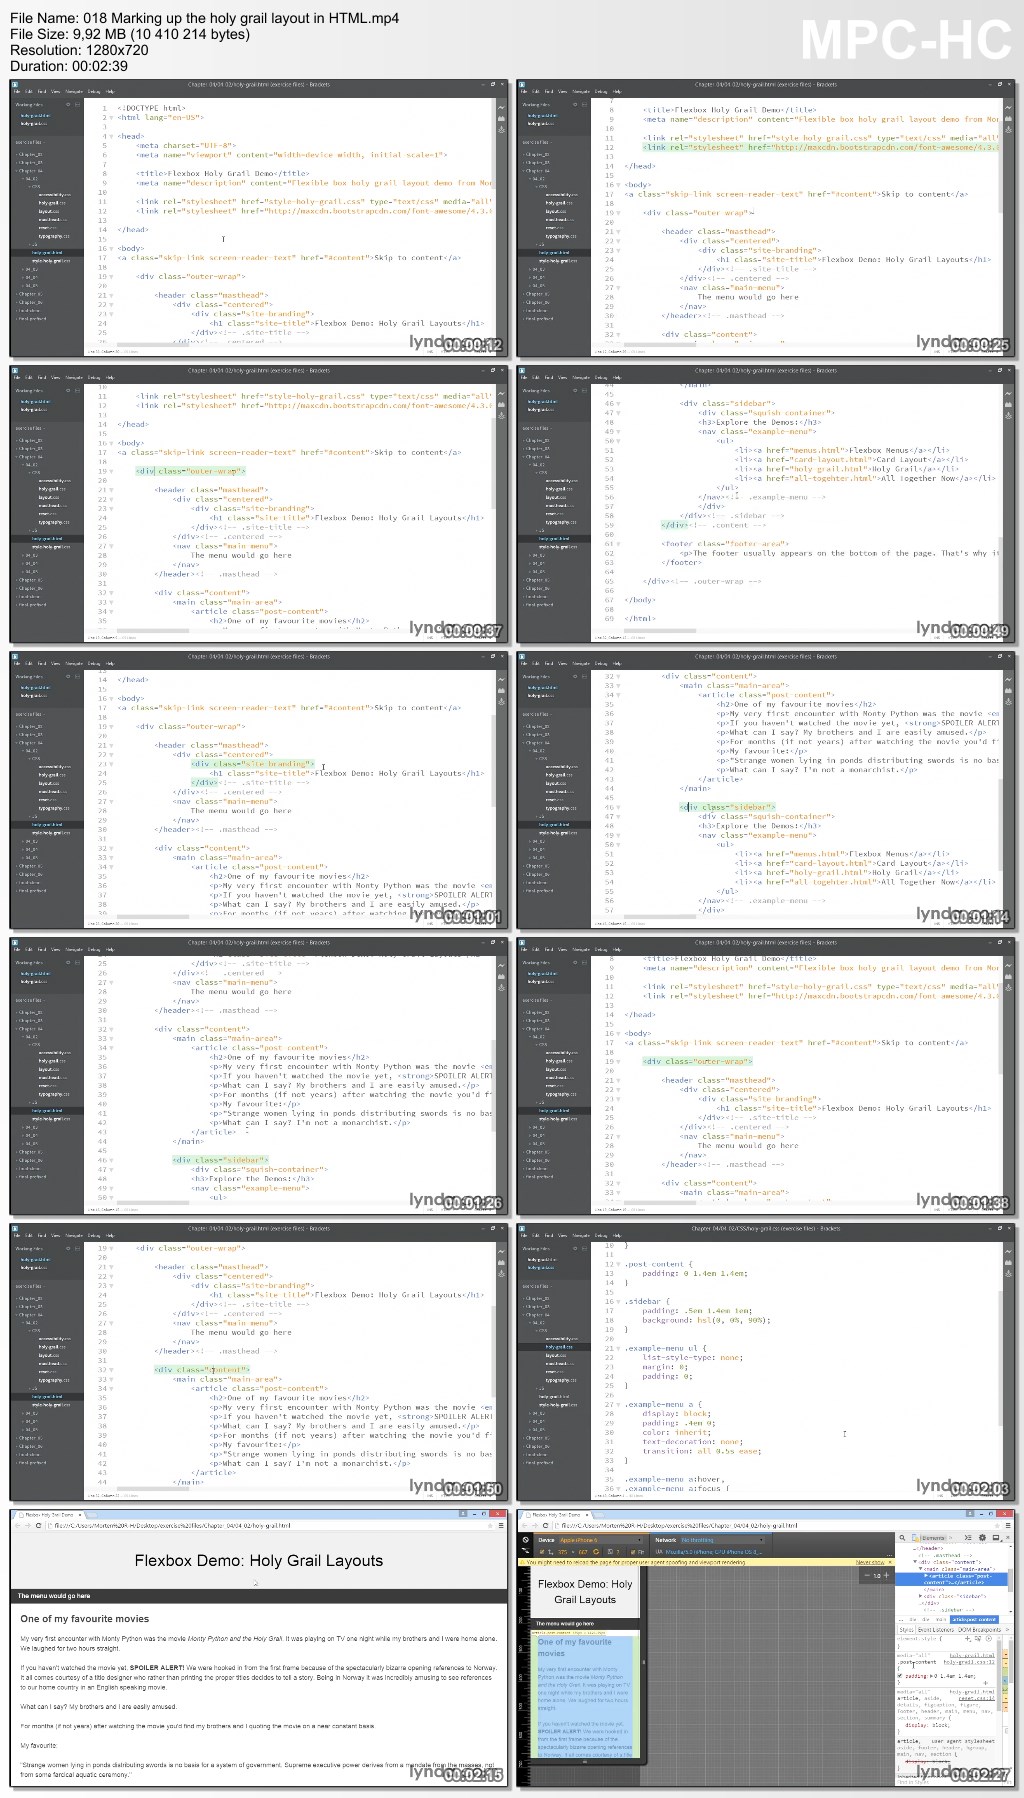Open the thumbnail stamped 00:00:12
The image size is (1024, 1798).
(259, 218)
